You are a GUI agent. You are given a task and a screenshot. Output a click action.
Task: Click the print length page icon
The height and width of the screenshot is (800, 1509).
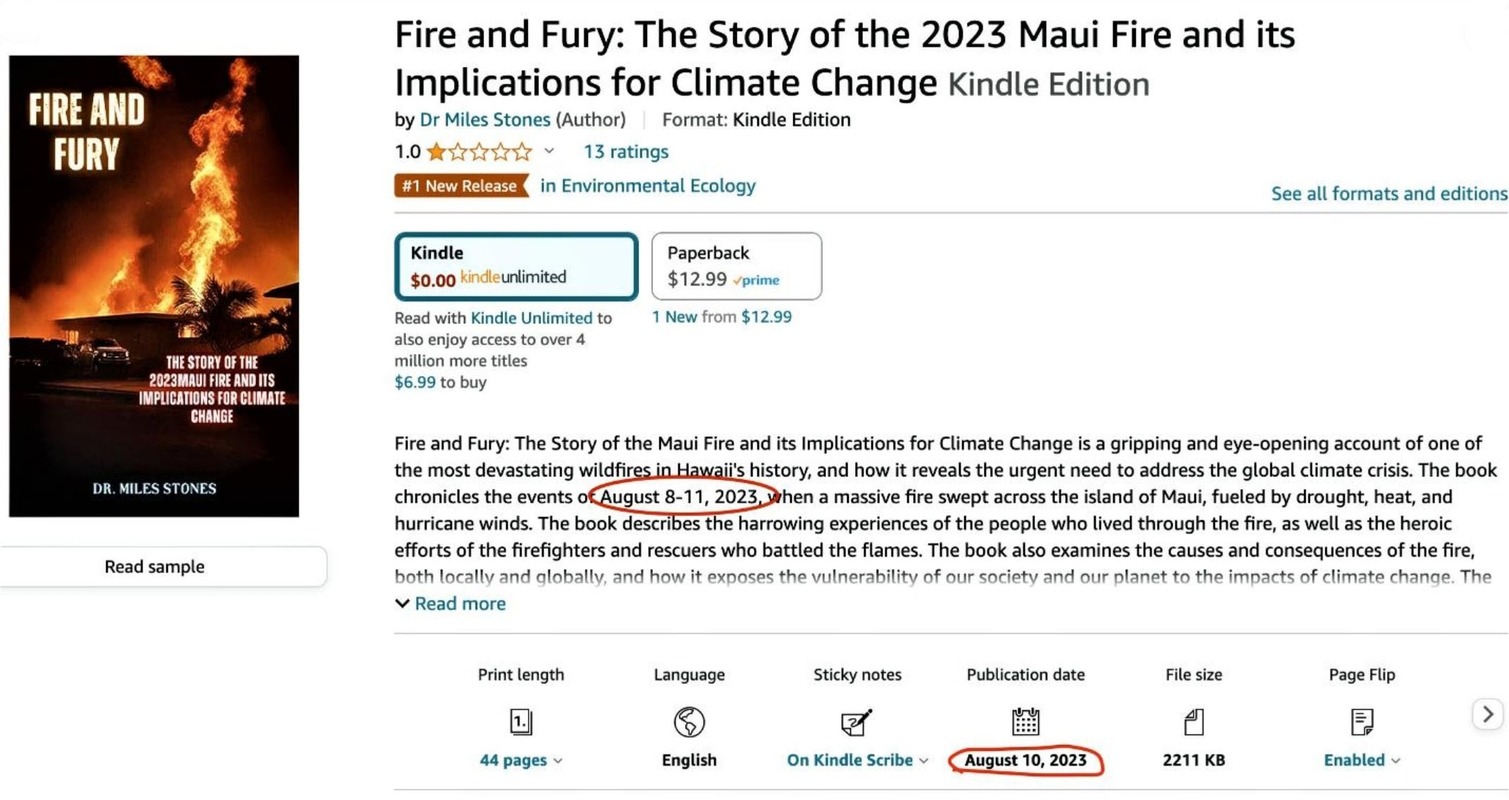click(520, 721)
